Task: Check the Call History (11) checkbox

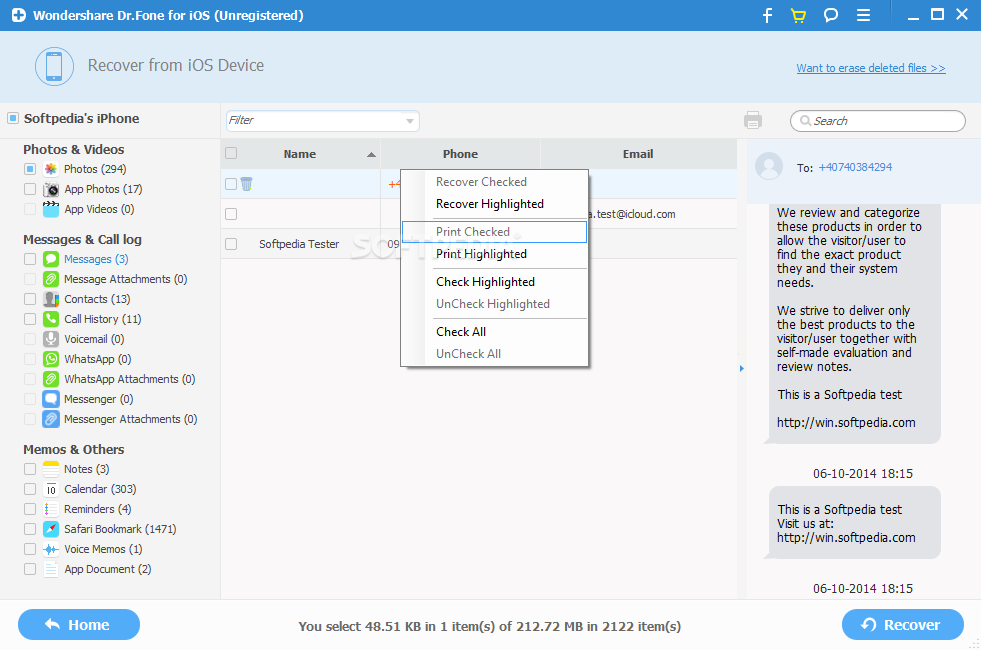Action: 30,319
